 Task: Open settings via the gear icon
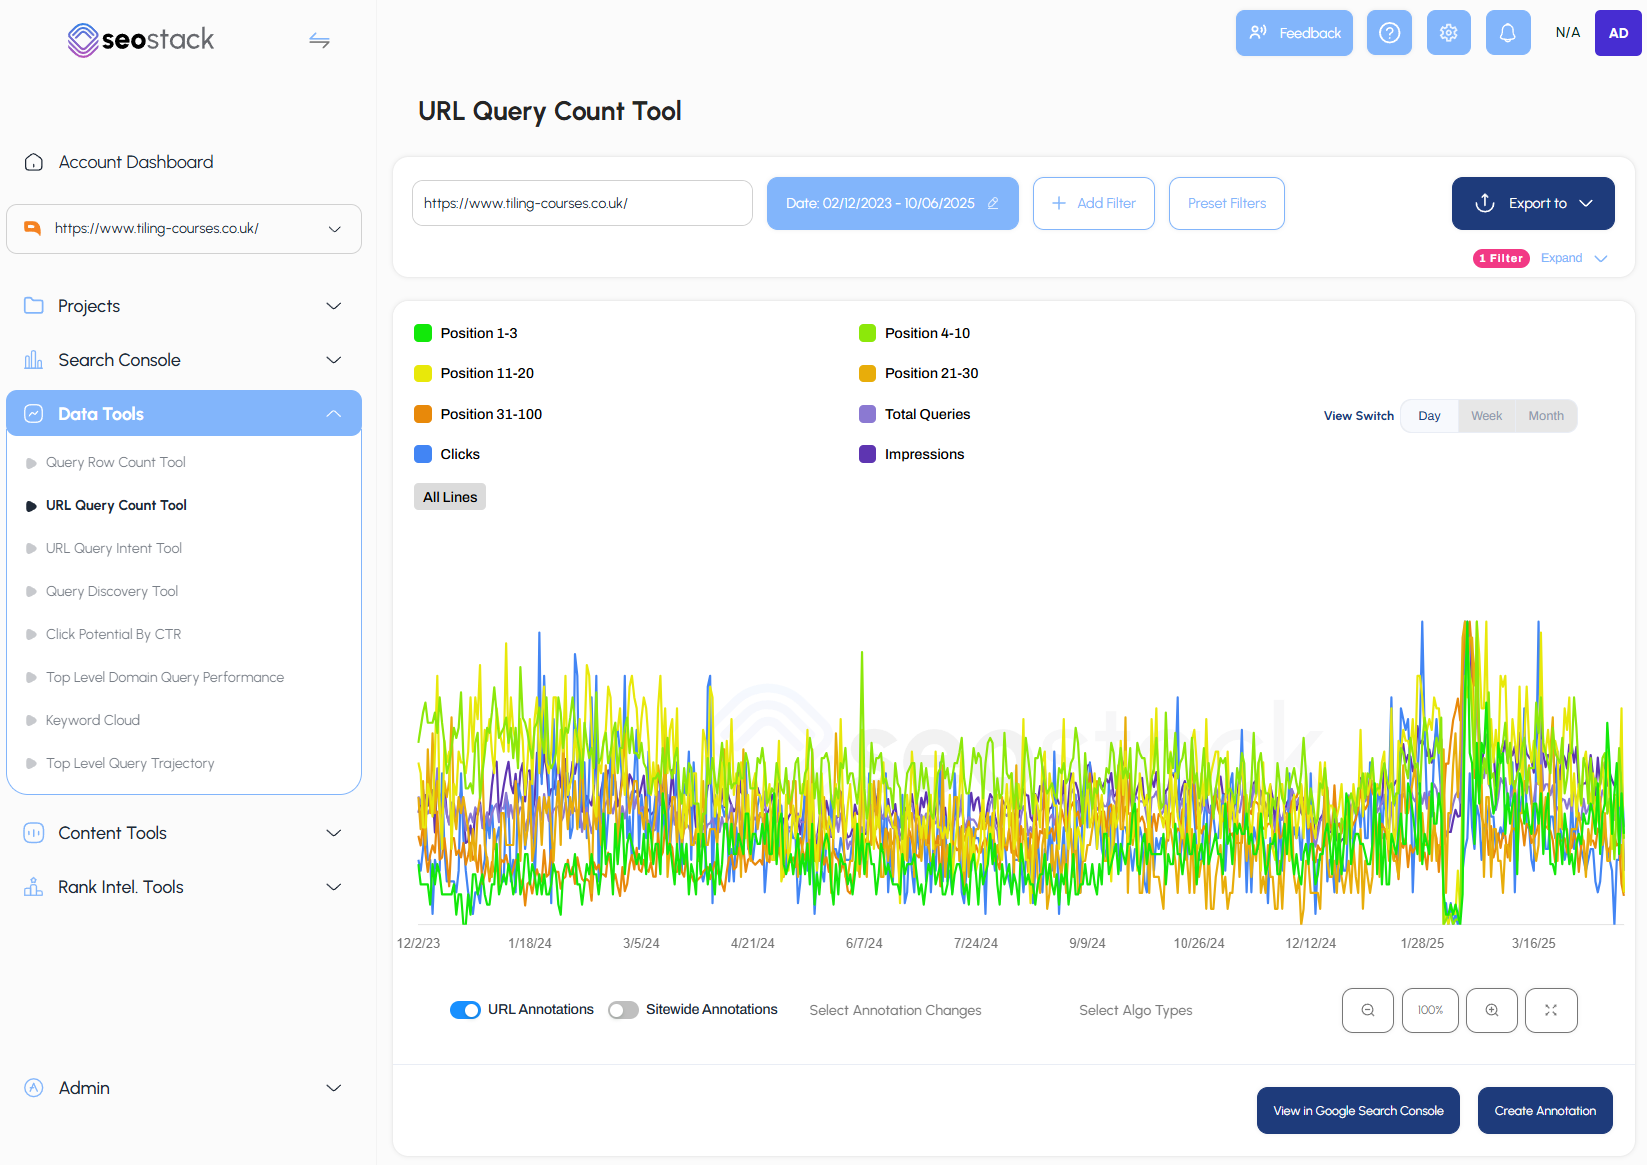point(1448,32)
